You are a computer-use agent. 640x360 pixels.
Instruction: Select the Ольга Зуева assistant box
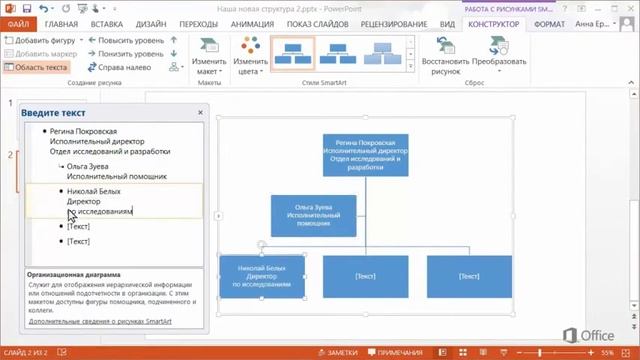313,216
